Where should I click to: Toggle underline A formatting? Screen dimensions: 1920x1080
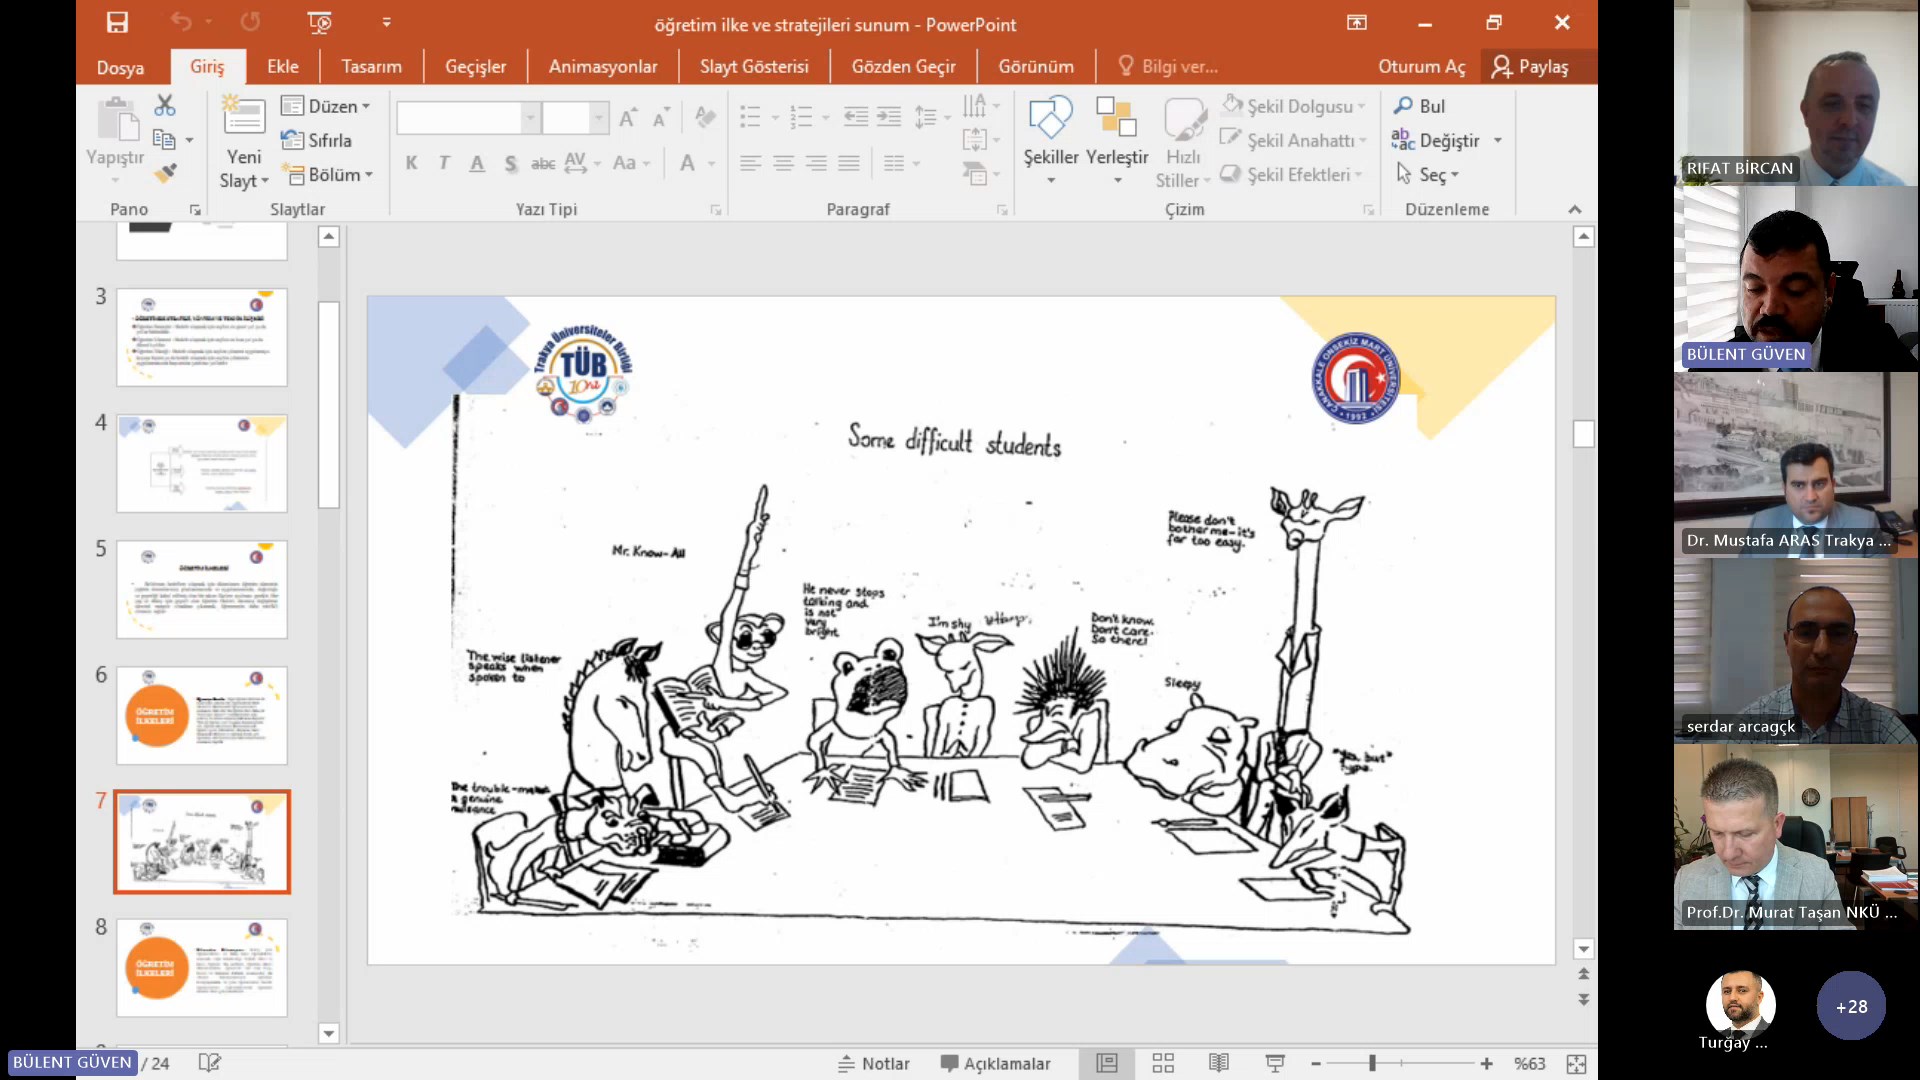(477, 163)
